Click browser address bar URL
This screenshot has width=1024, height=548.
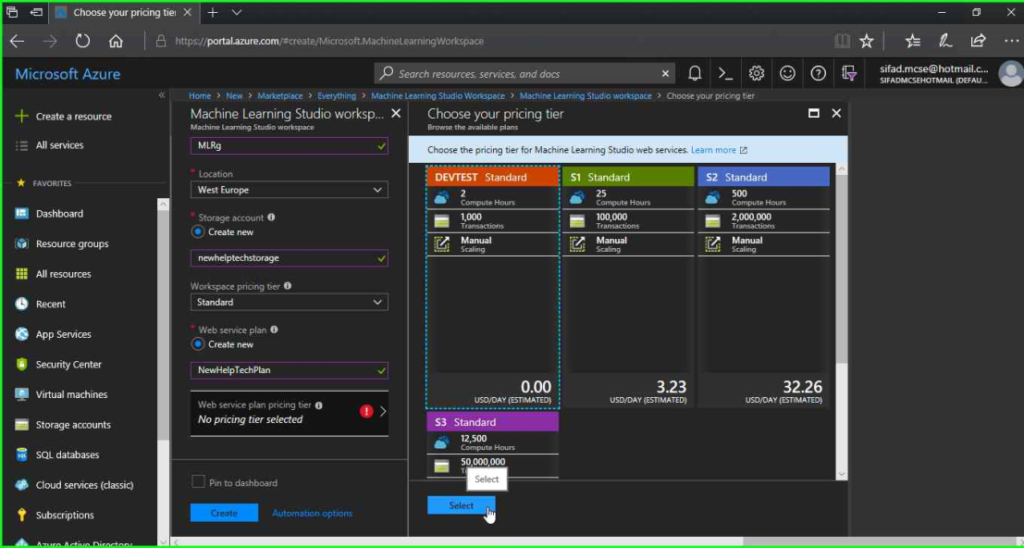tap(329, 40)
